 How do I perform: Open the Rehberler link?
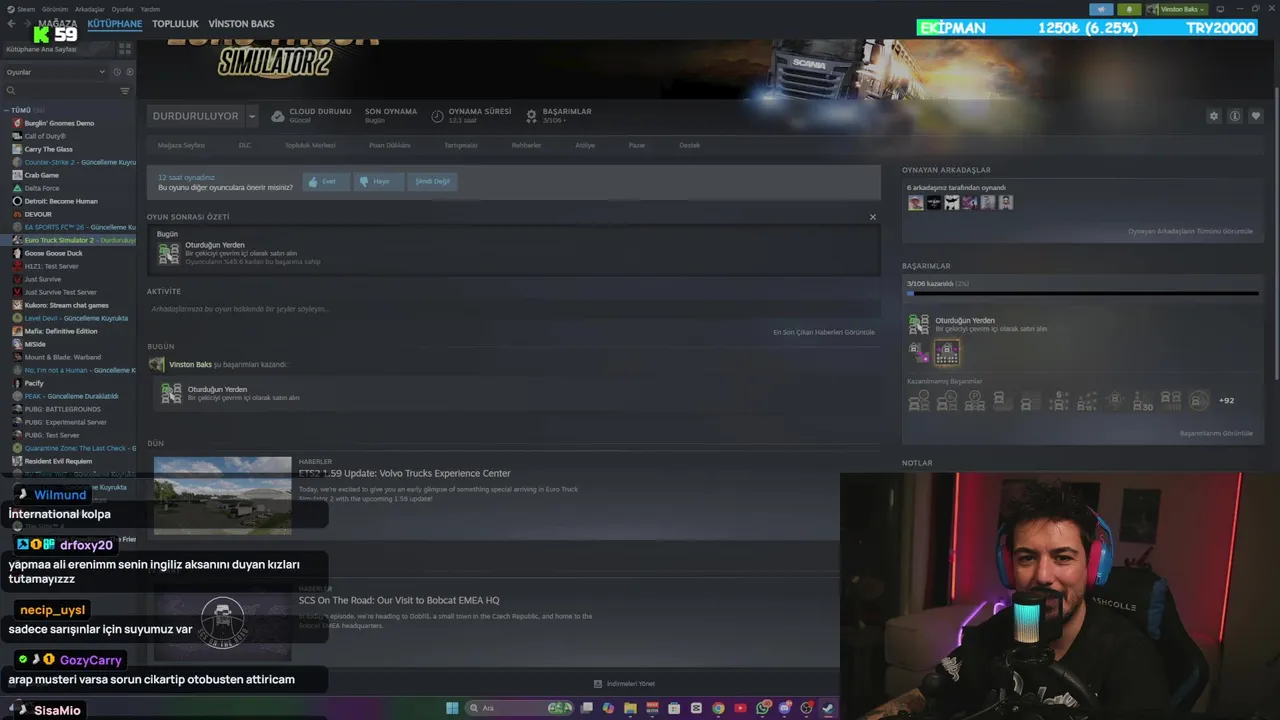click(x=526, y=145)
